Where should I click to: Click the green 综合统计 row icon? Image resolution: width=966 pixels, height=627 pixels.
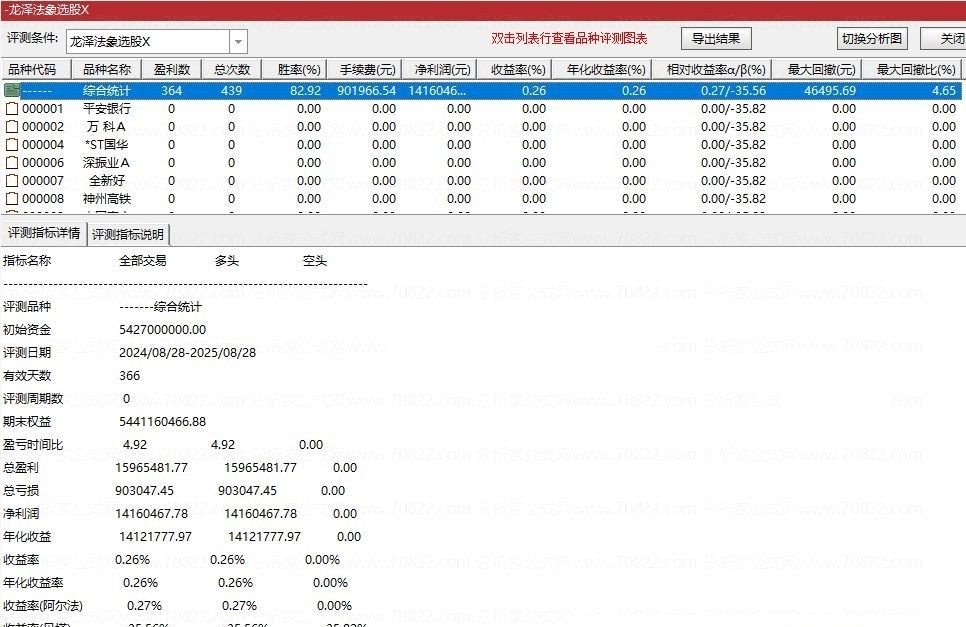pyautogui.click(x=12, y=91)
